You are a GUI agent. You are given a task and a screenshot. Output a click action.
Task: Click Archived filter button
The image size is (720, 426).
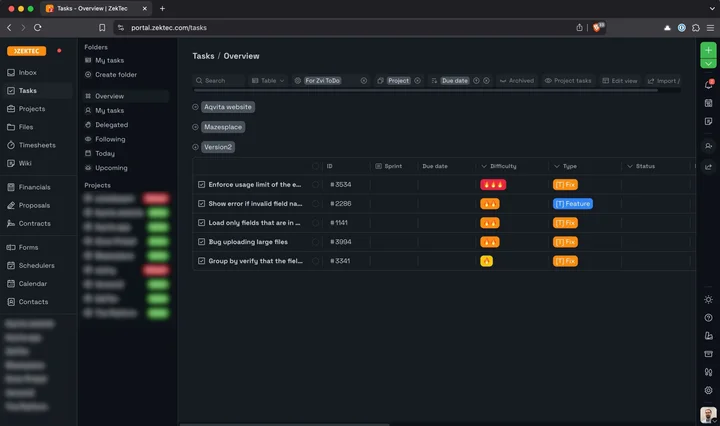point(517,81)
